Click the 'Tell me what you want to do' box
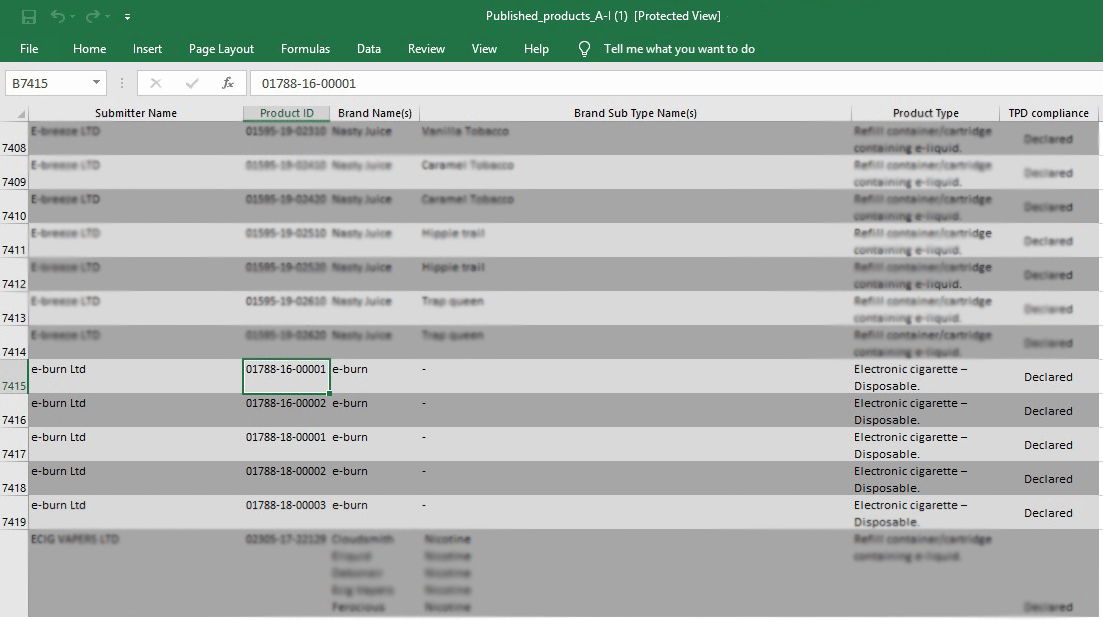The image size is (1103, 620). click(679, 49)
